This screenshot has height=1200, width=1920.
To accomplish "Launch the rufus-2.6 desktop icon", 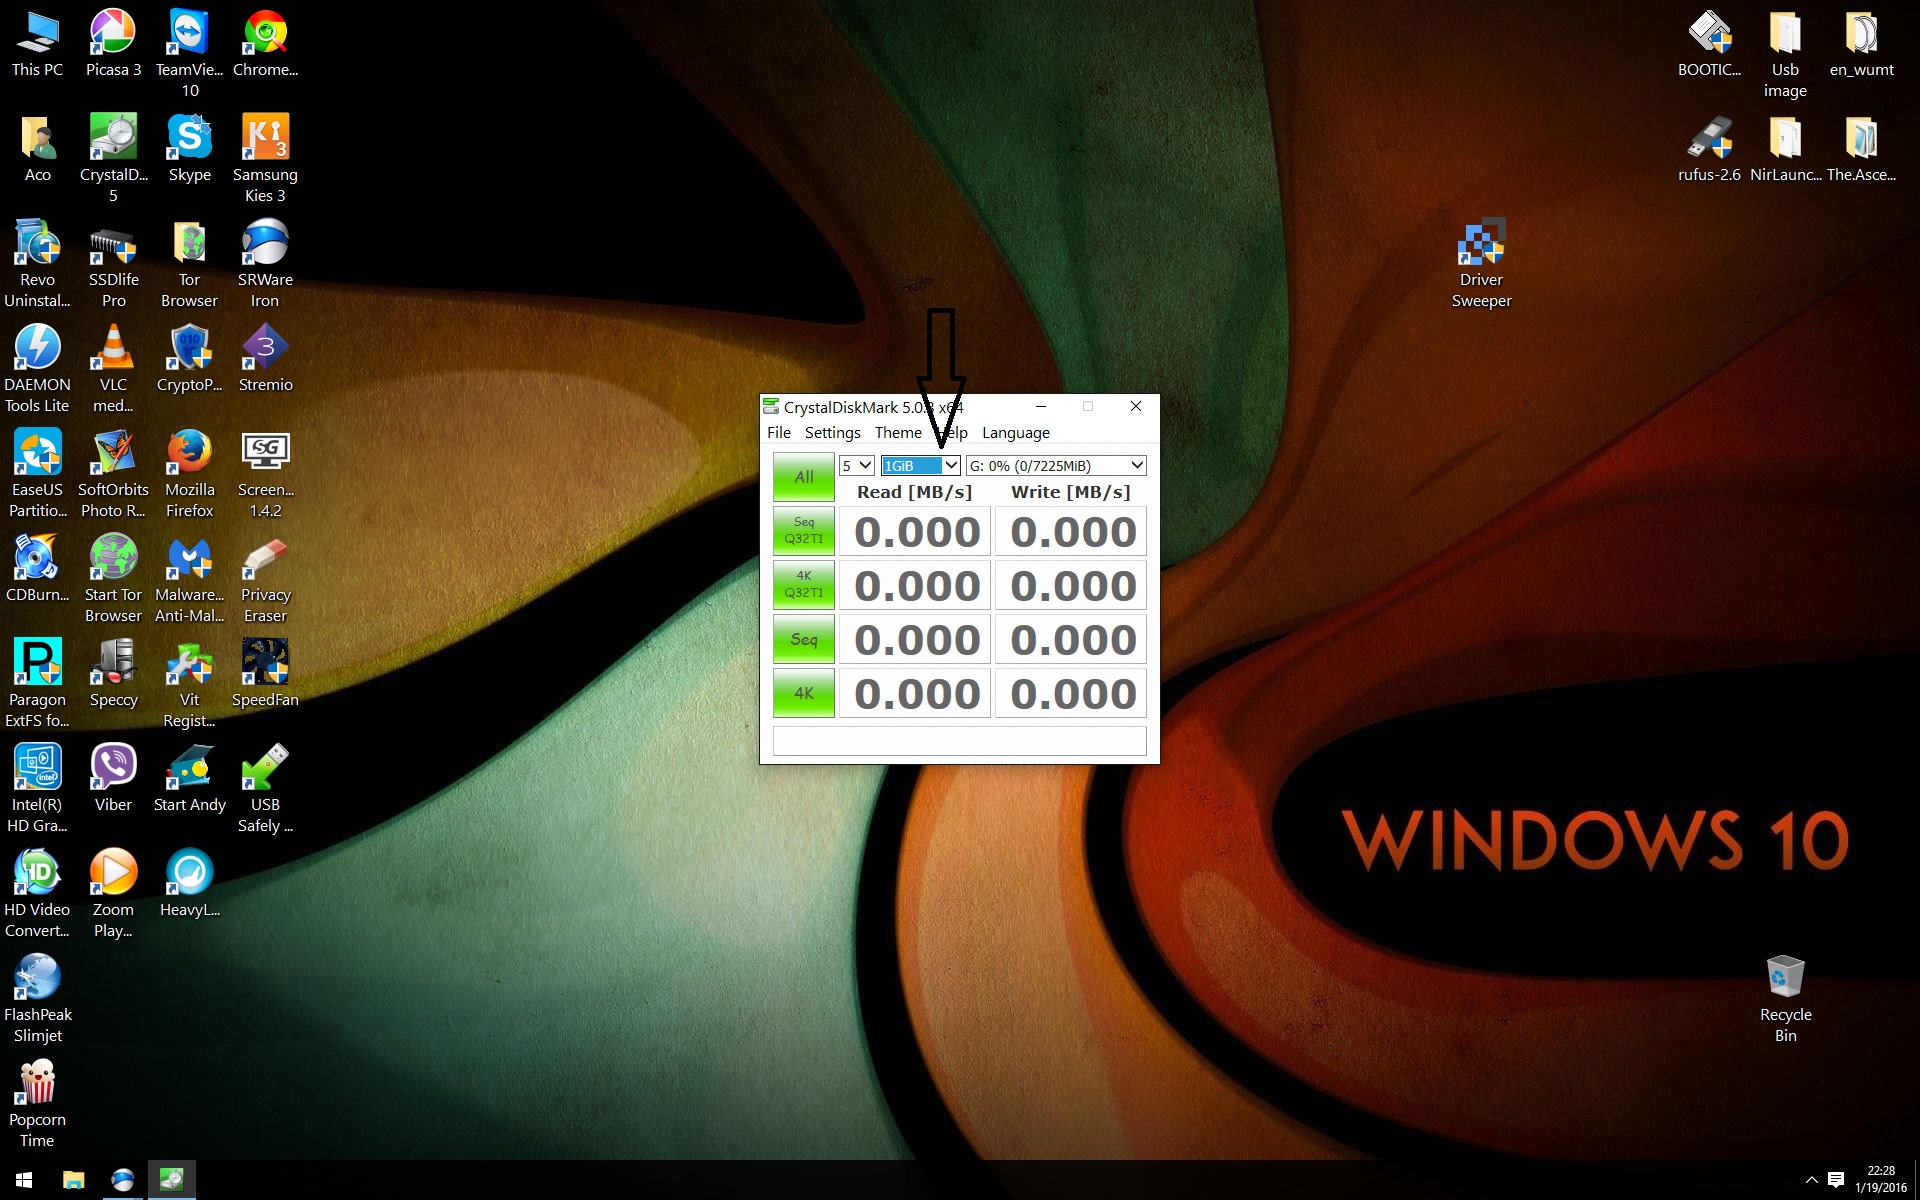I will (x=1709, y=139).
